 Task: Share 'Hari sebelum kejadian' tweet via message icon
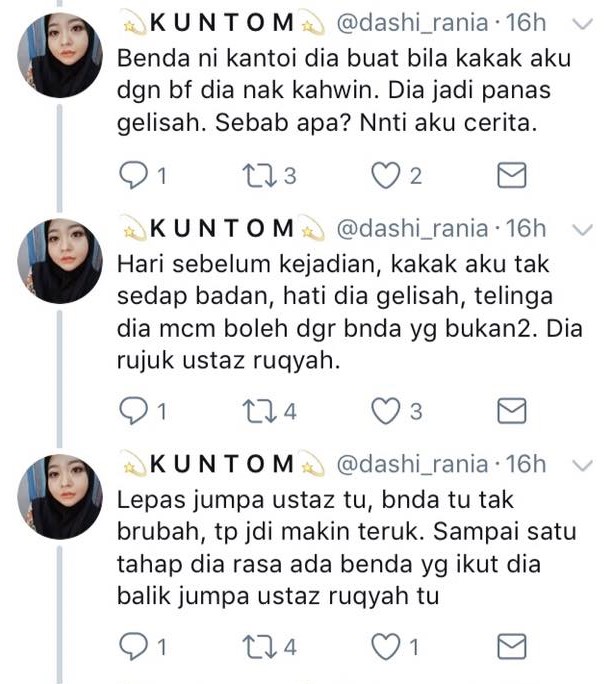point(512,411)
